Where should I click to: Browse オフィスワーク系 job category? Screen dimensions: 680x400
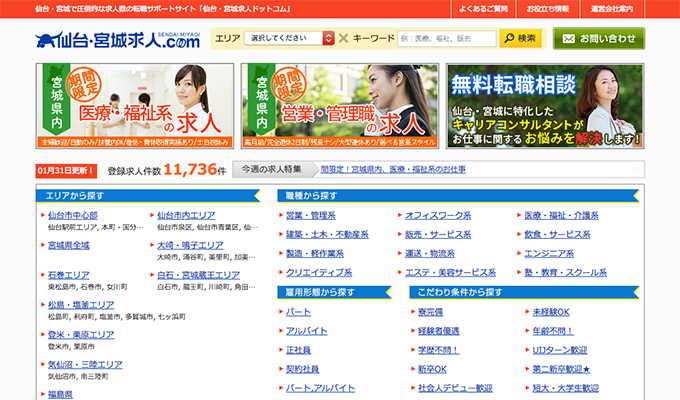pos(438,215)
